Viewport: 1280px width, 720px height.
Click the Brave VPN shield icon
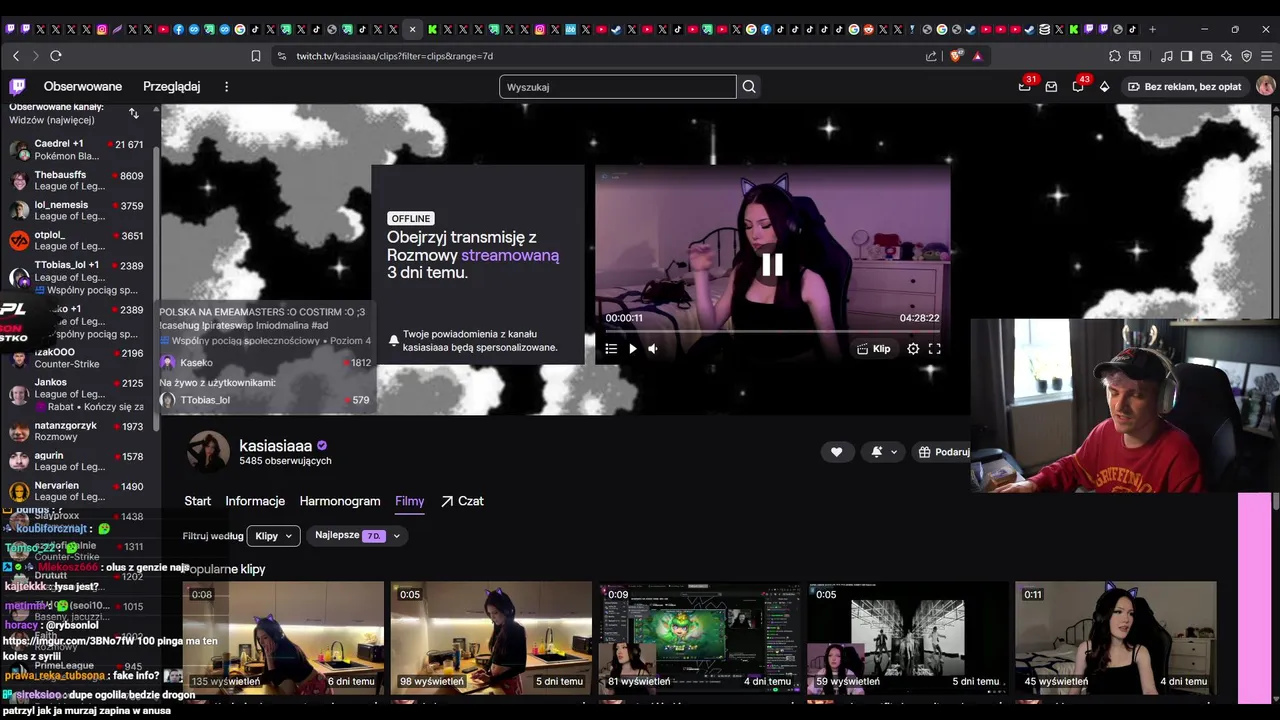pyautogui.click(x=1246, y=56)
